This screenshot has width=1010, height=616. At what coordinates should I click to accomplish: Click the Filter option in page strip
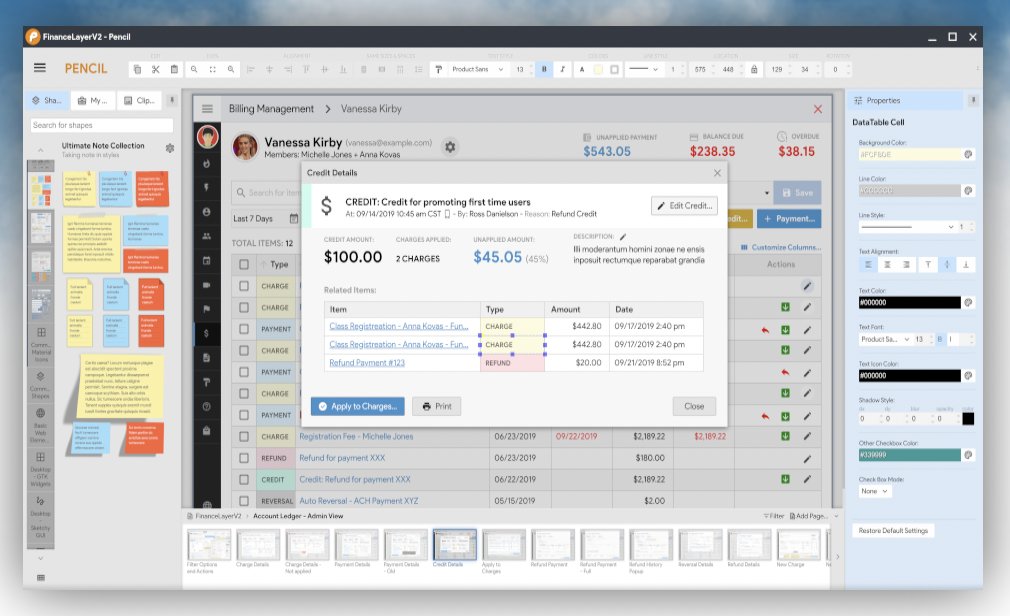coord(774,516)
